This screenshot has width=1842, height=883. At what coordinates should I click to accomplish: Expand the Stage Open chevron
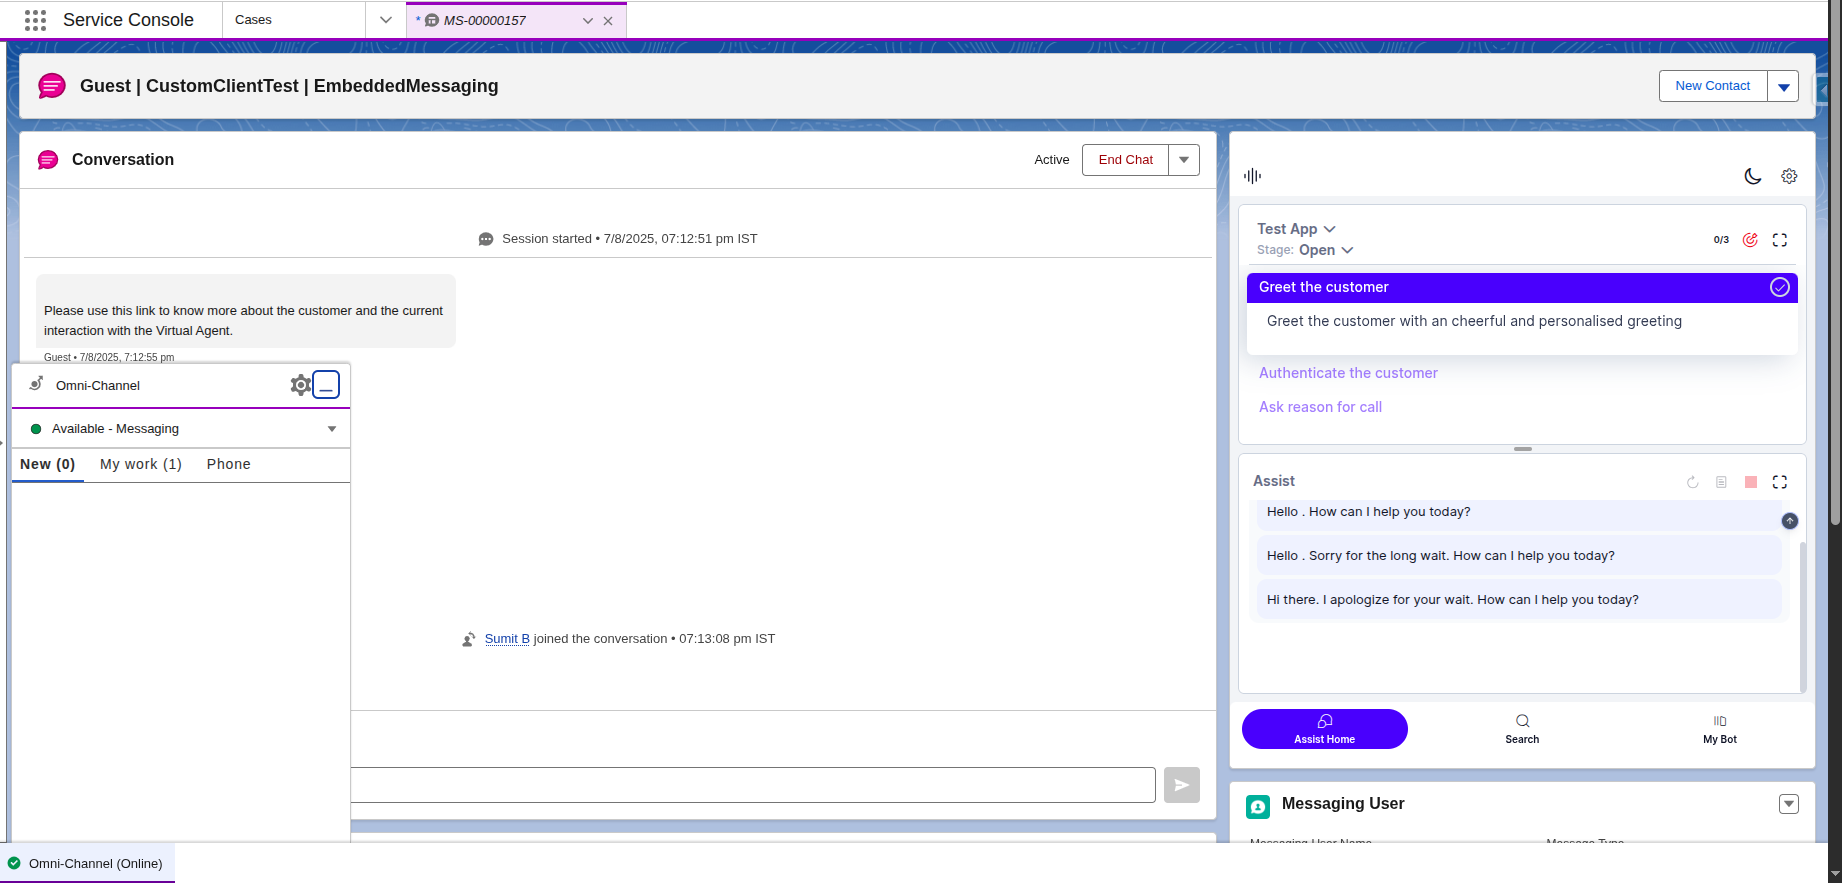pos(1348,250)
